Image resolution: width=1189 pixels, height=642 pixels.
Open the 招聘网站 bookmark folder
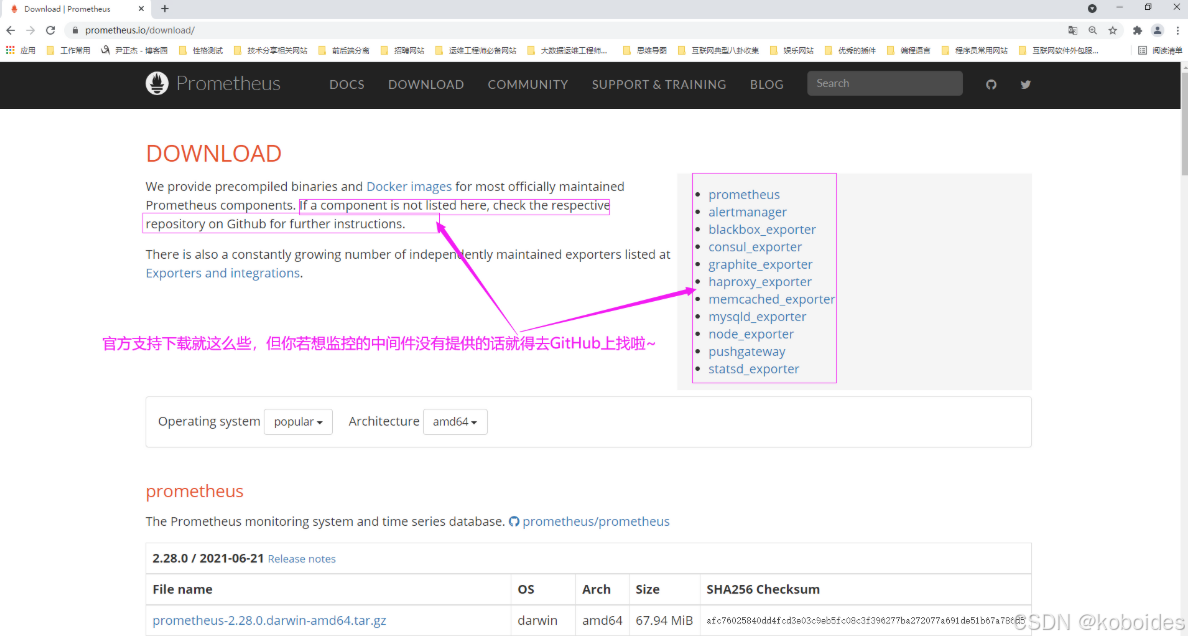(403, 51)
